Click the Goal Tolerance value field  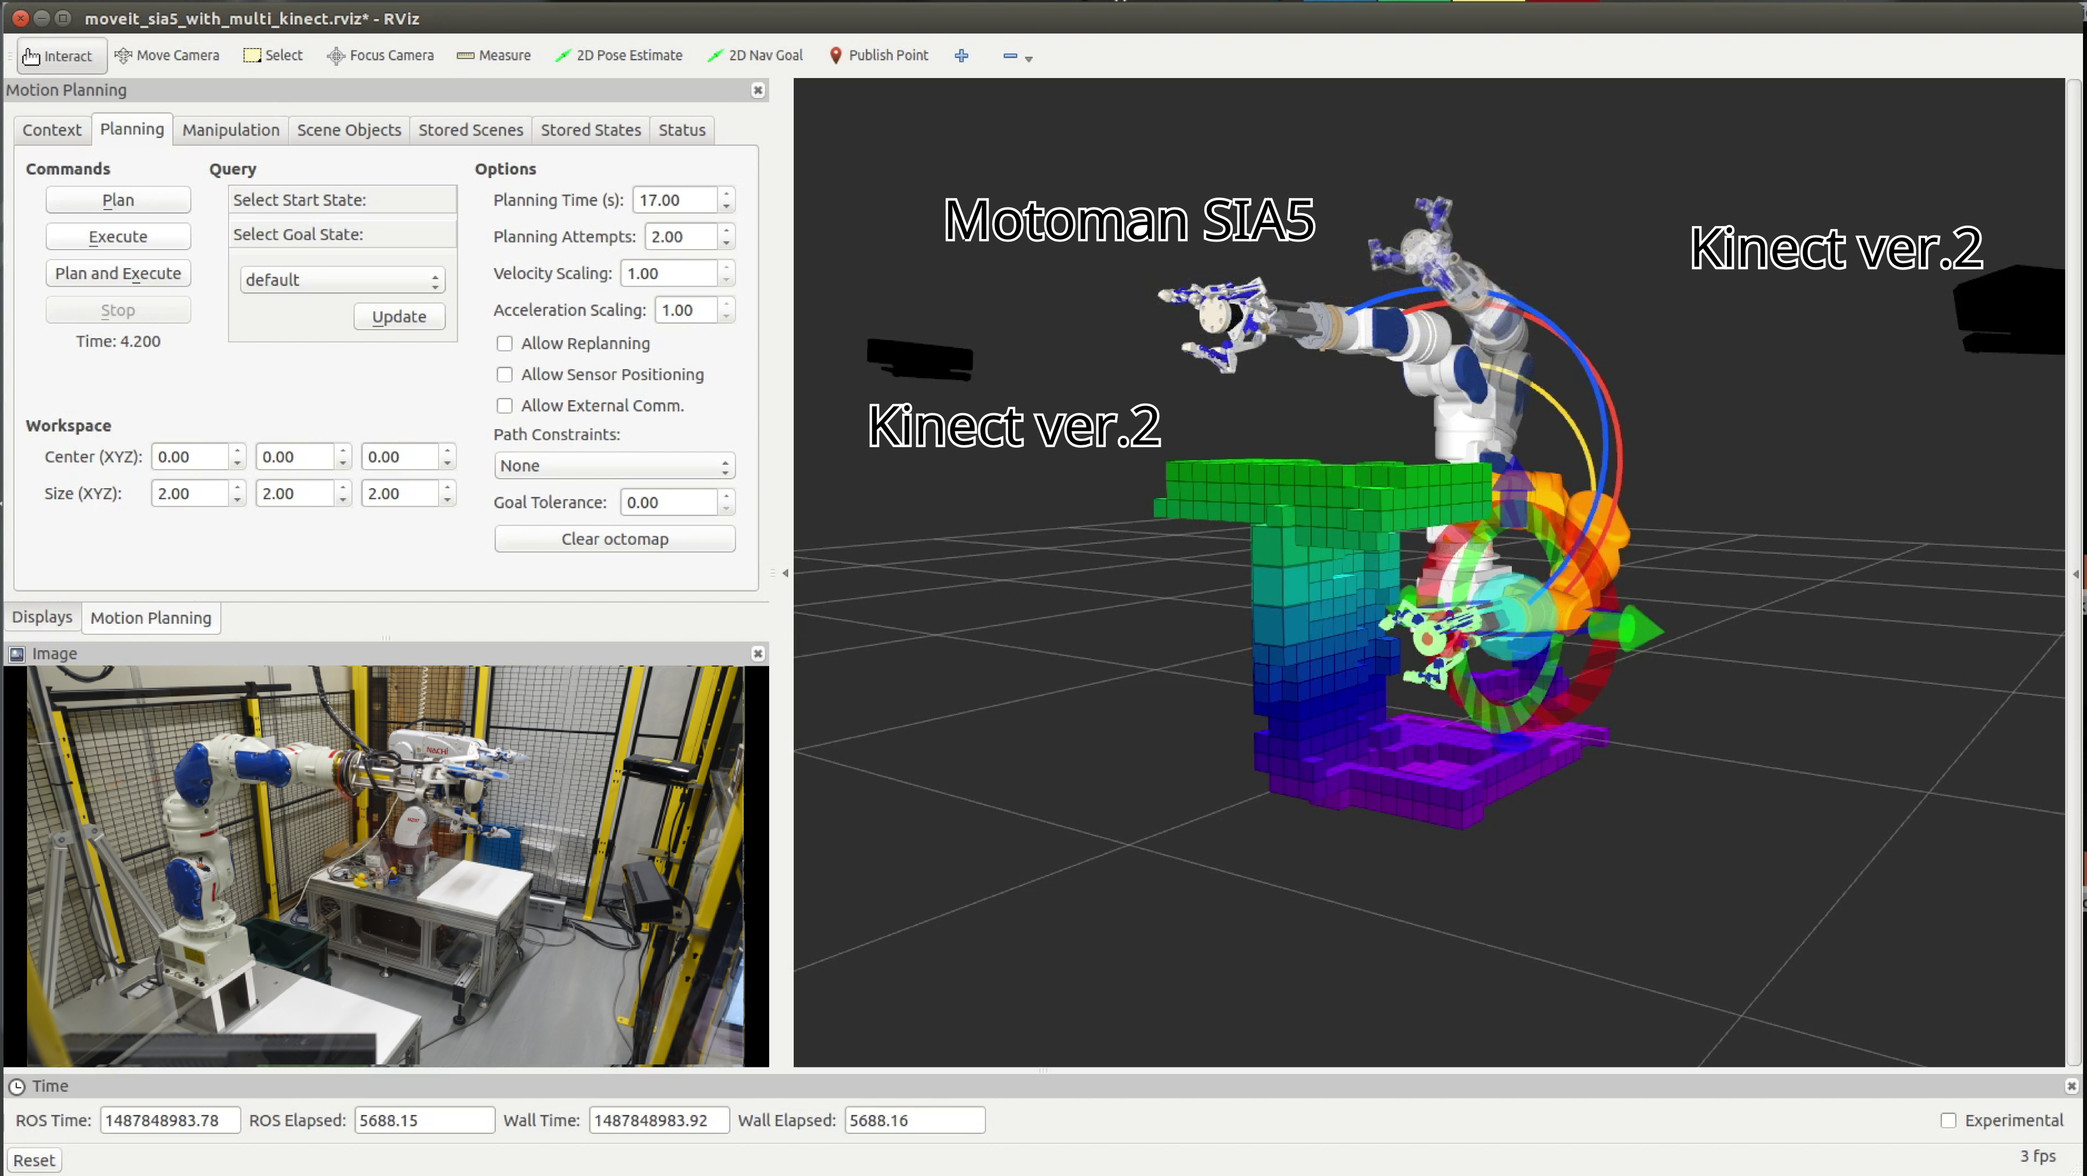pyautogui.click(x=669, y=502)
